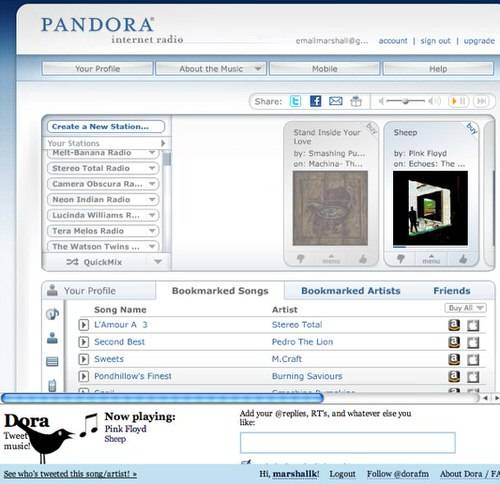
Task: Click the square icon in the Second Best row
Action: (x=473, y=343)
